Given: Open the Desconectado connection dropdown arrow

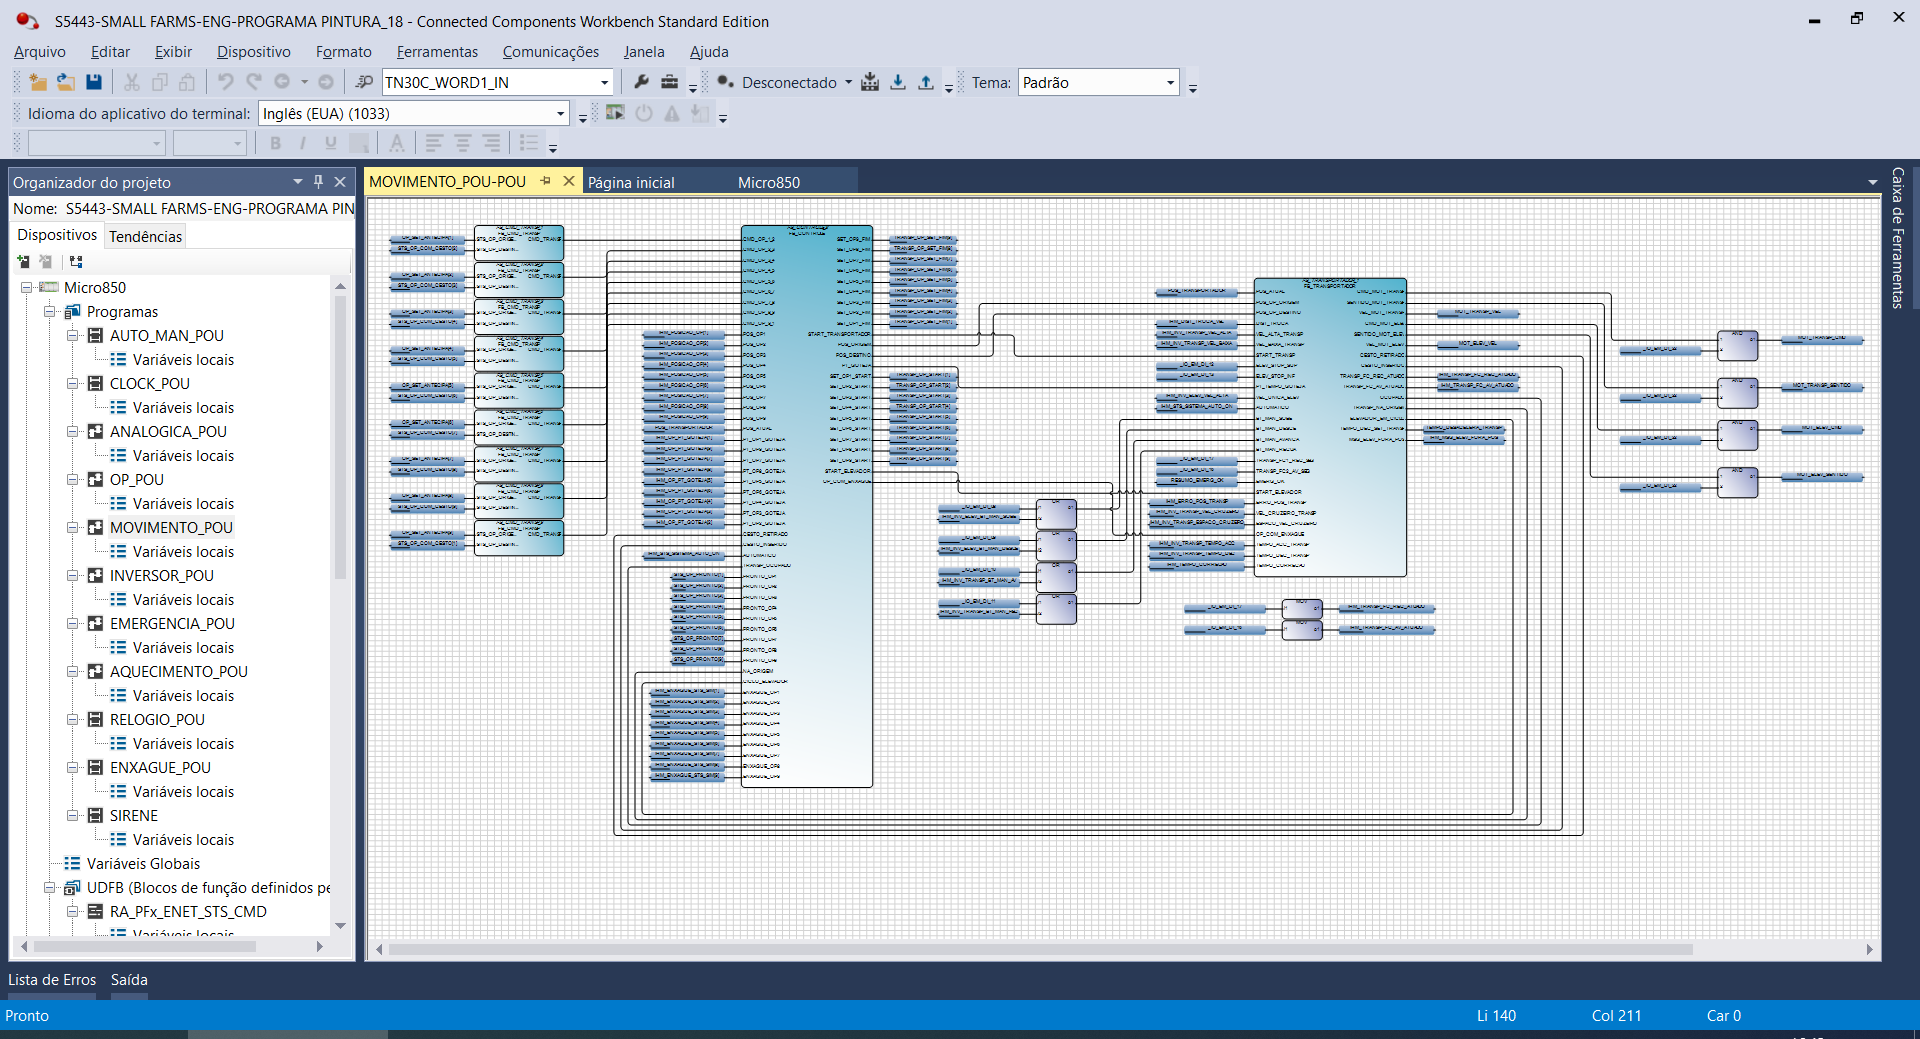Looking at the screenshot, I should [x=848, y=82].
